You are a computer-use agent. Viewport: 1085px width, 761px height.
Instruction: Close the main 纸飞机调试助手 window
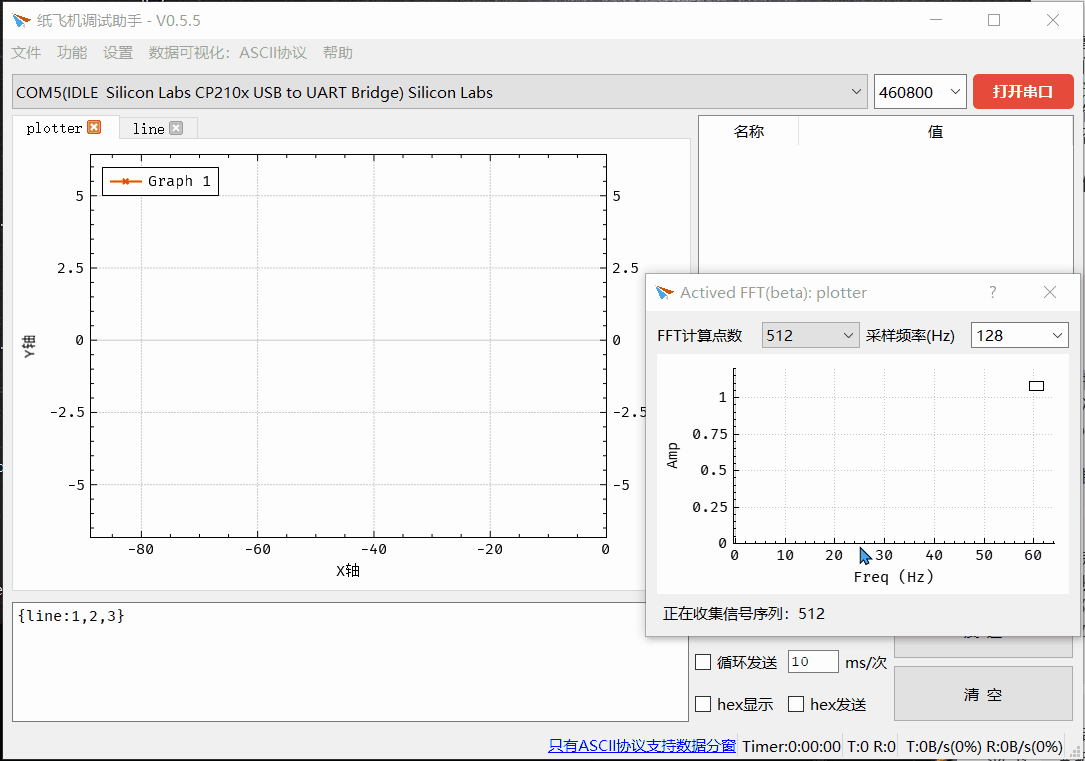coord(1052,20)
